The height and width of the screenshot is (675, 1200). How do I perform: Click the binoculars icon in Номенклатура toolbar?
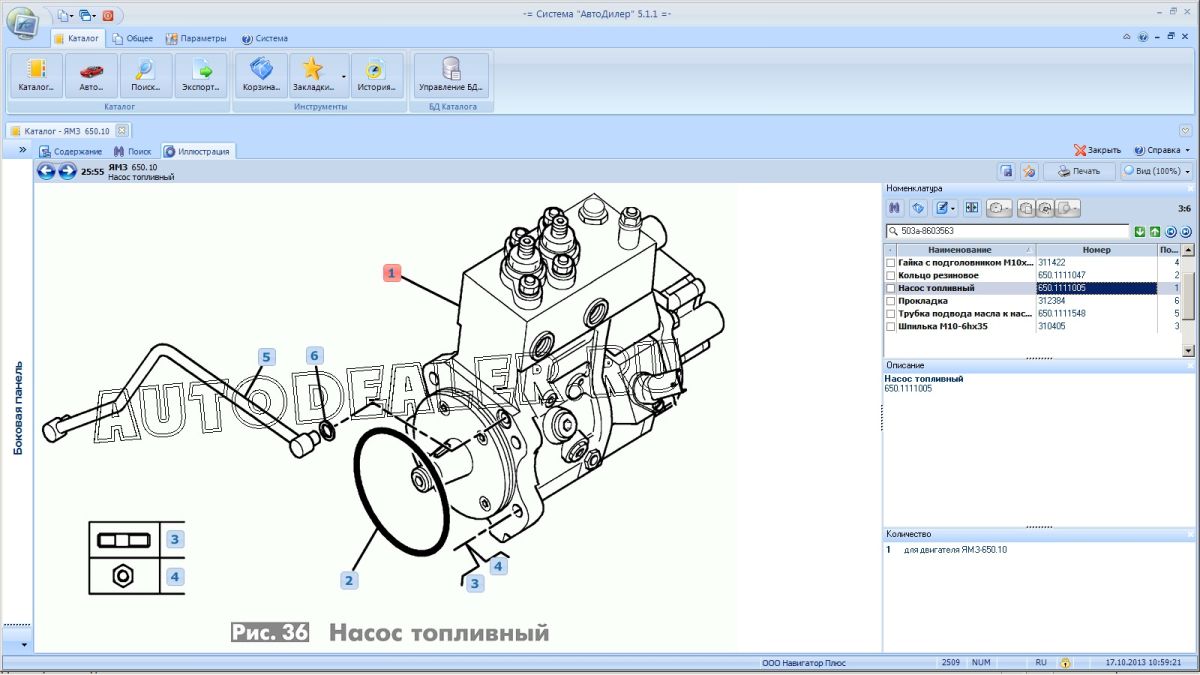(895, 208)
